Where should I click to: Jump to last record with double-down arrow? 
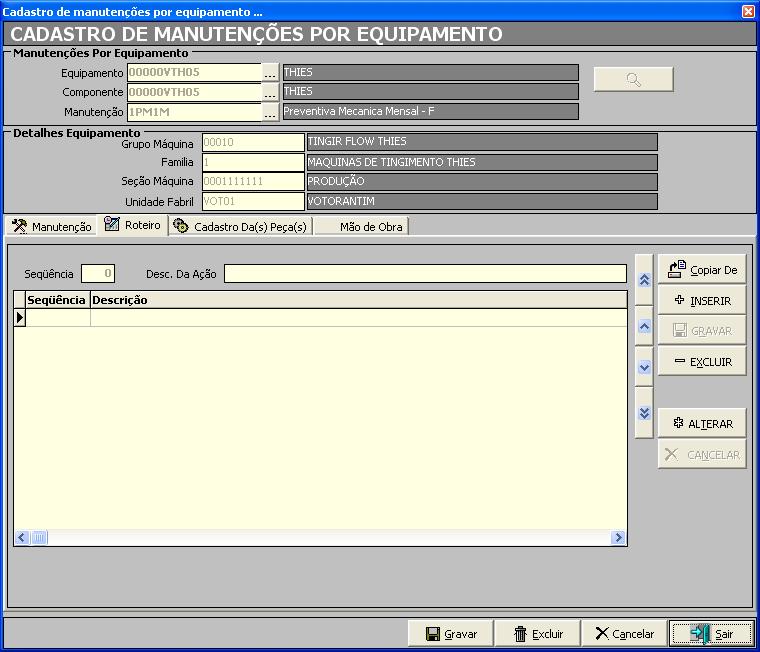click(x=644, y=413)
